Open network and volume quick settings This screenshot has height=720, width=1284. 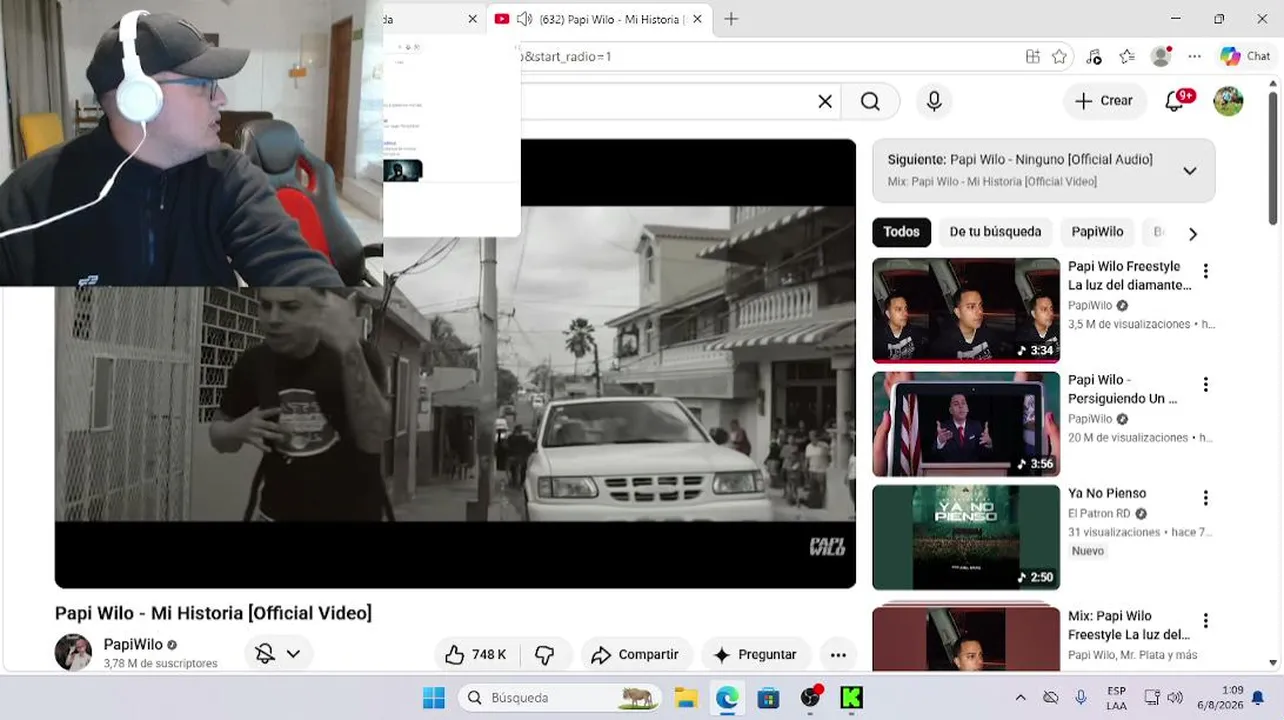click(1163, 697)
